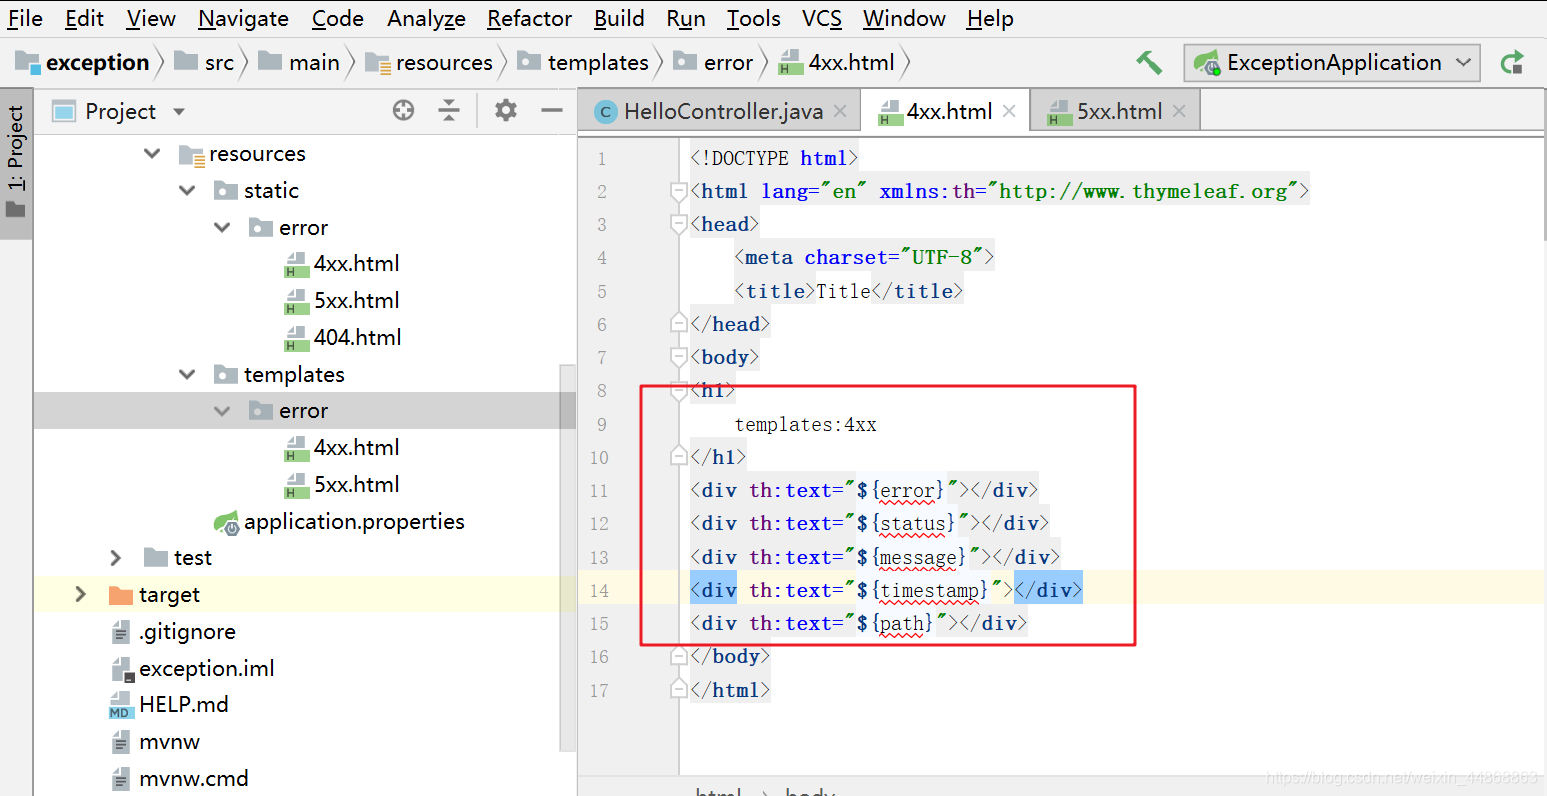Open the Tools menu
Screen dimensions: 1547x796
click(x=753, y=18)
